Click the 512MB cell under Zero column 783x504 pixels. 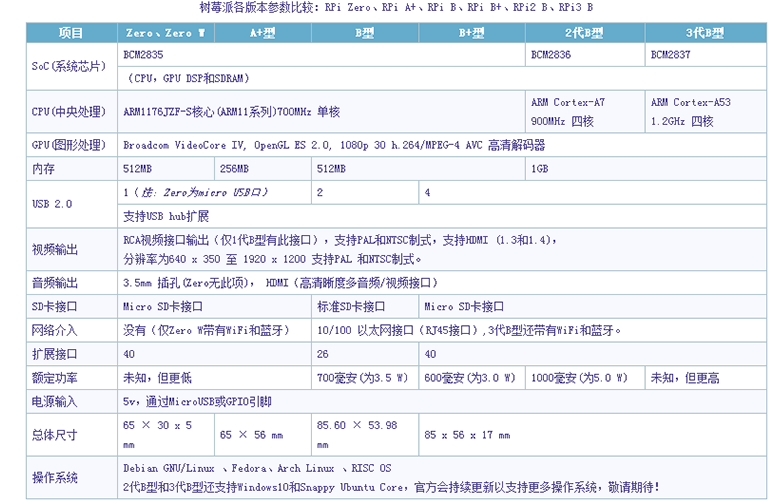point(166,169)
